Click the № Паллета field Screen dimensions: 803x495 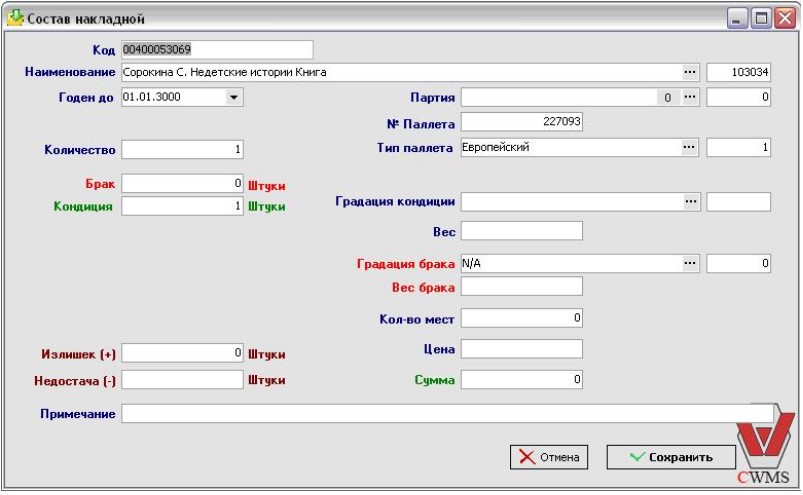[x=521, y=123]
